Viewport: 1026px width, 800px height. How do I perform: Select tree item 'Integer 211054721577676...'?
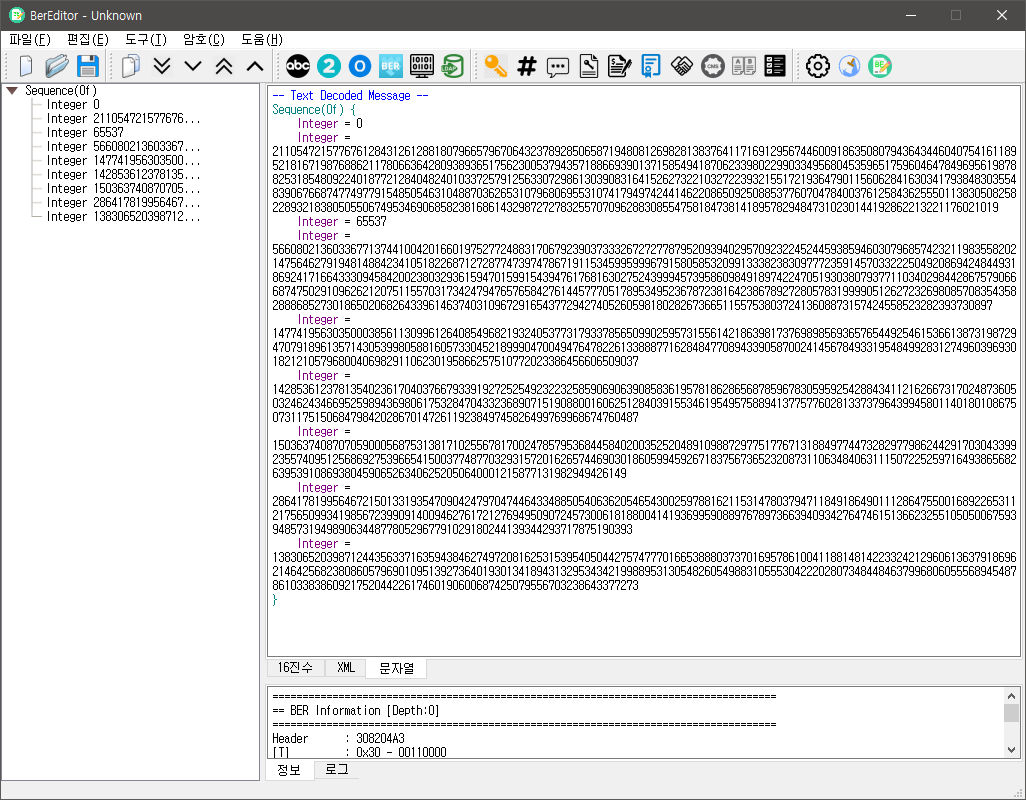[x=124, y=118]
